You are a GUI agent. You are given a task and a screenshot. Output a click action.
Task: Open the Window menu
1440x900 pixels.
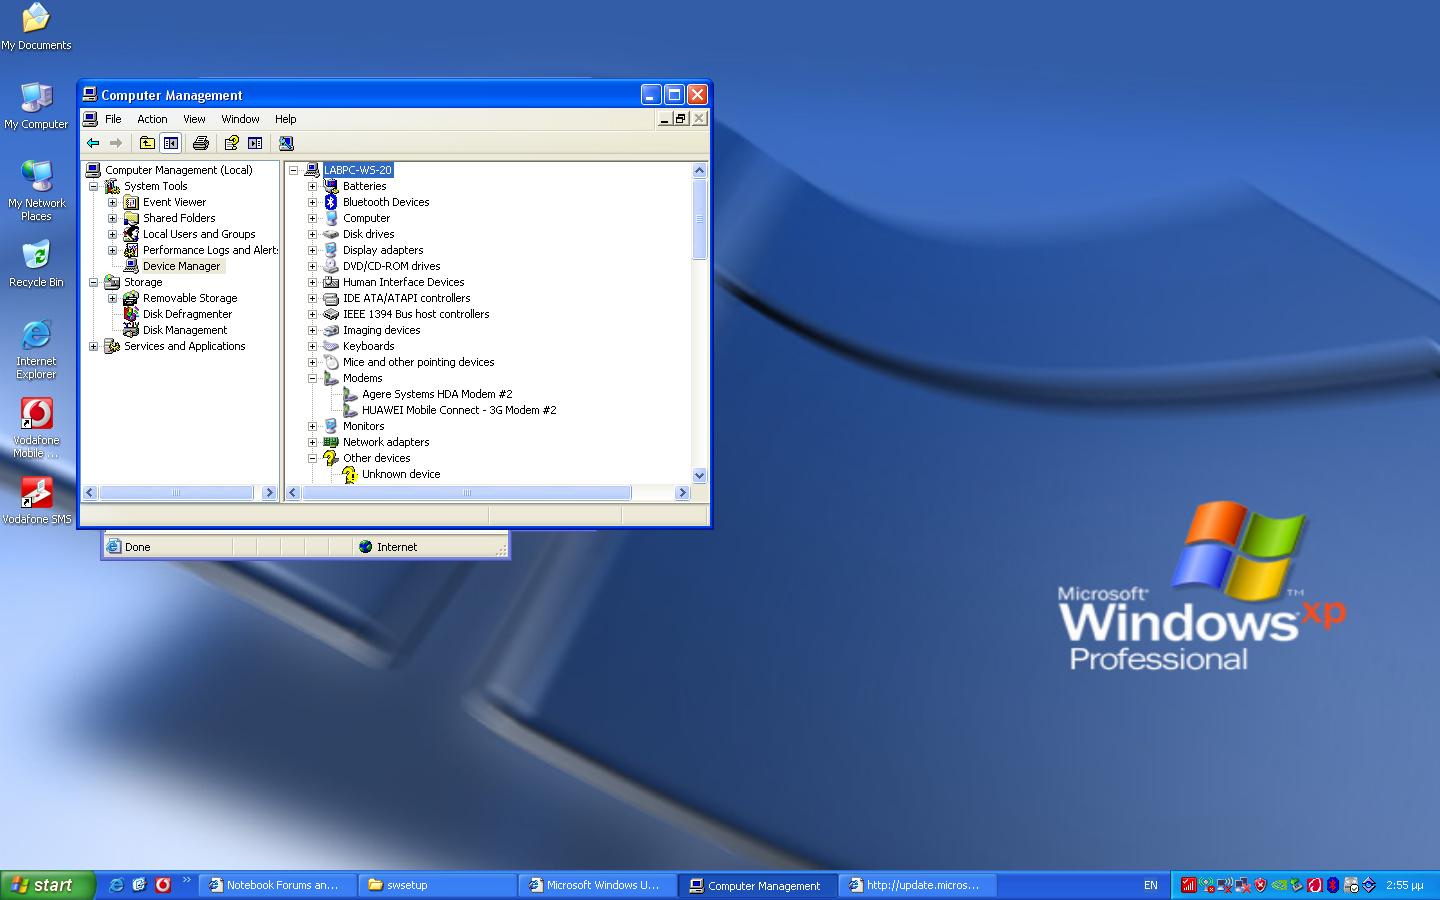click(240, 119)
